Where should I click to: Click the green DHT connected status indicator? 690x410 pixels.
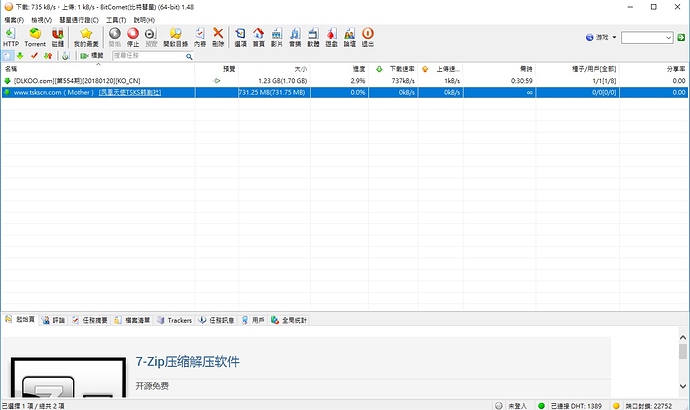pyautogui.click(x=541, y=406)
